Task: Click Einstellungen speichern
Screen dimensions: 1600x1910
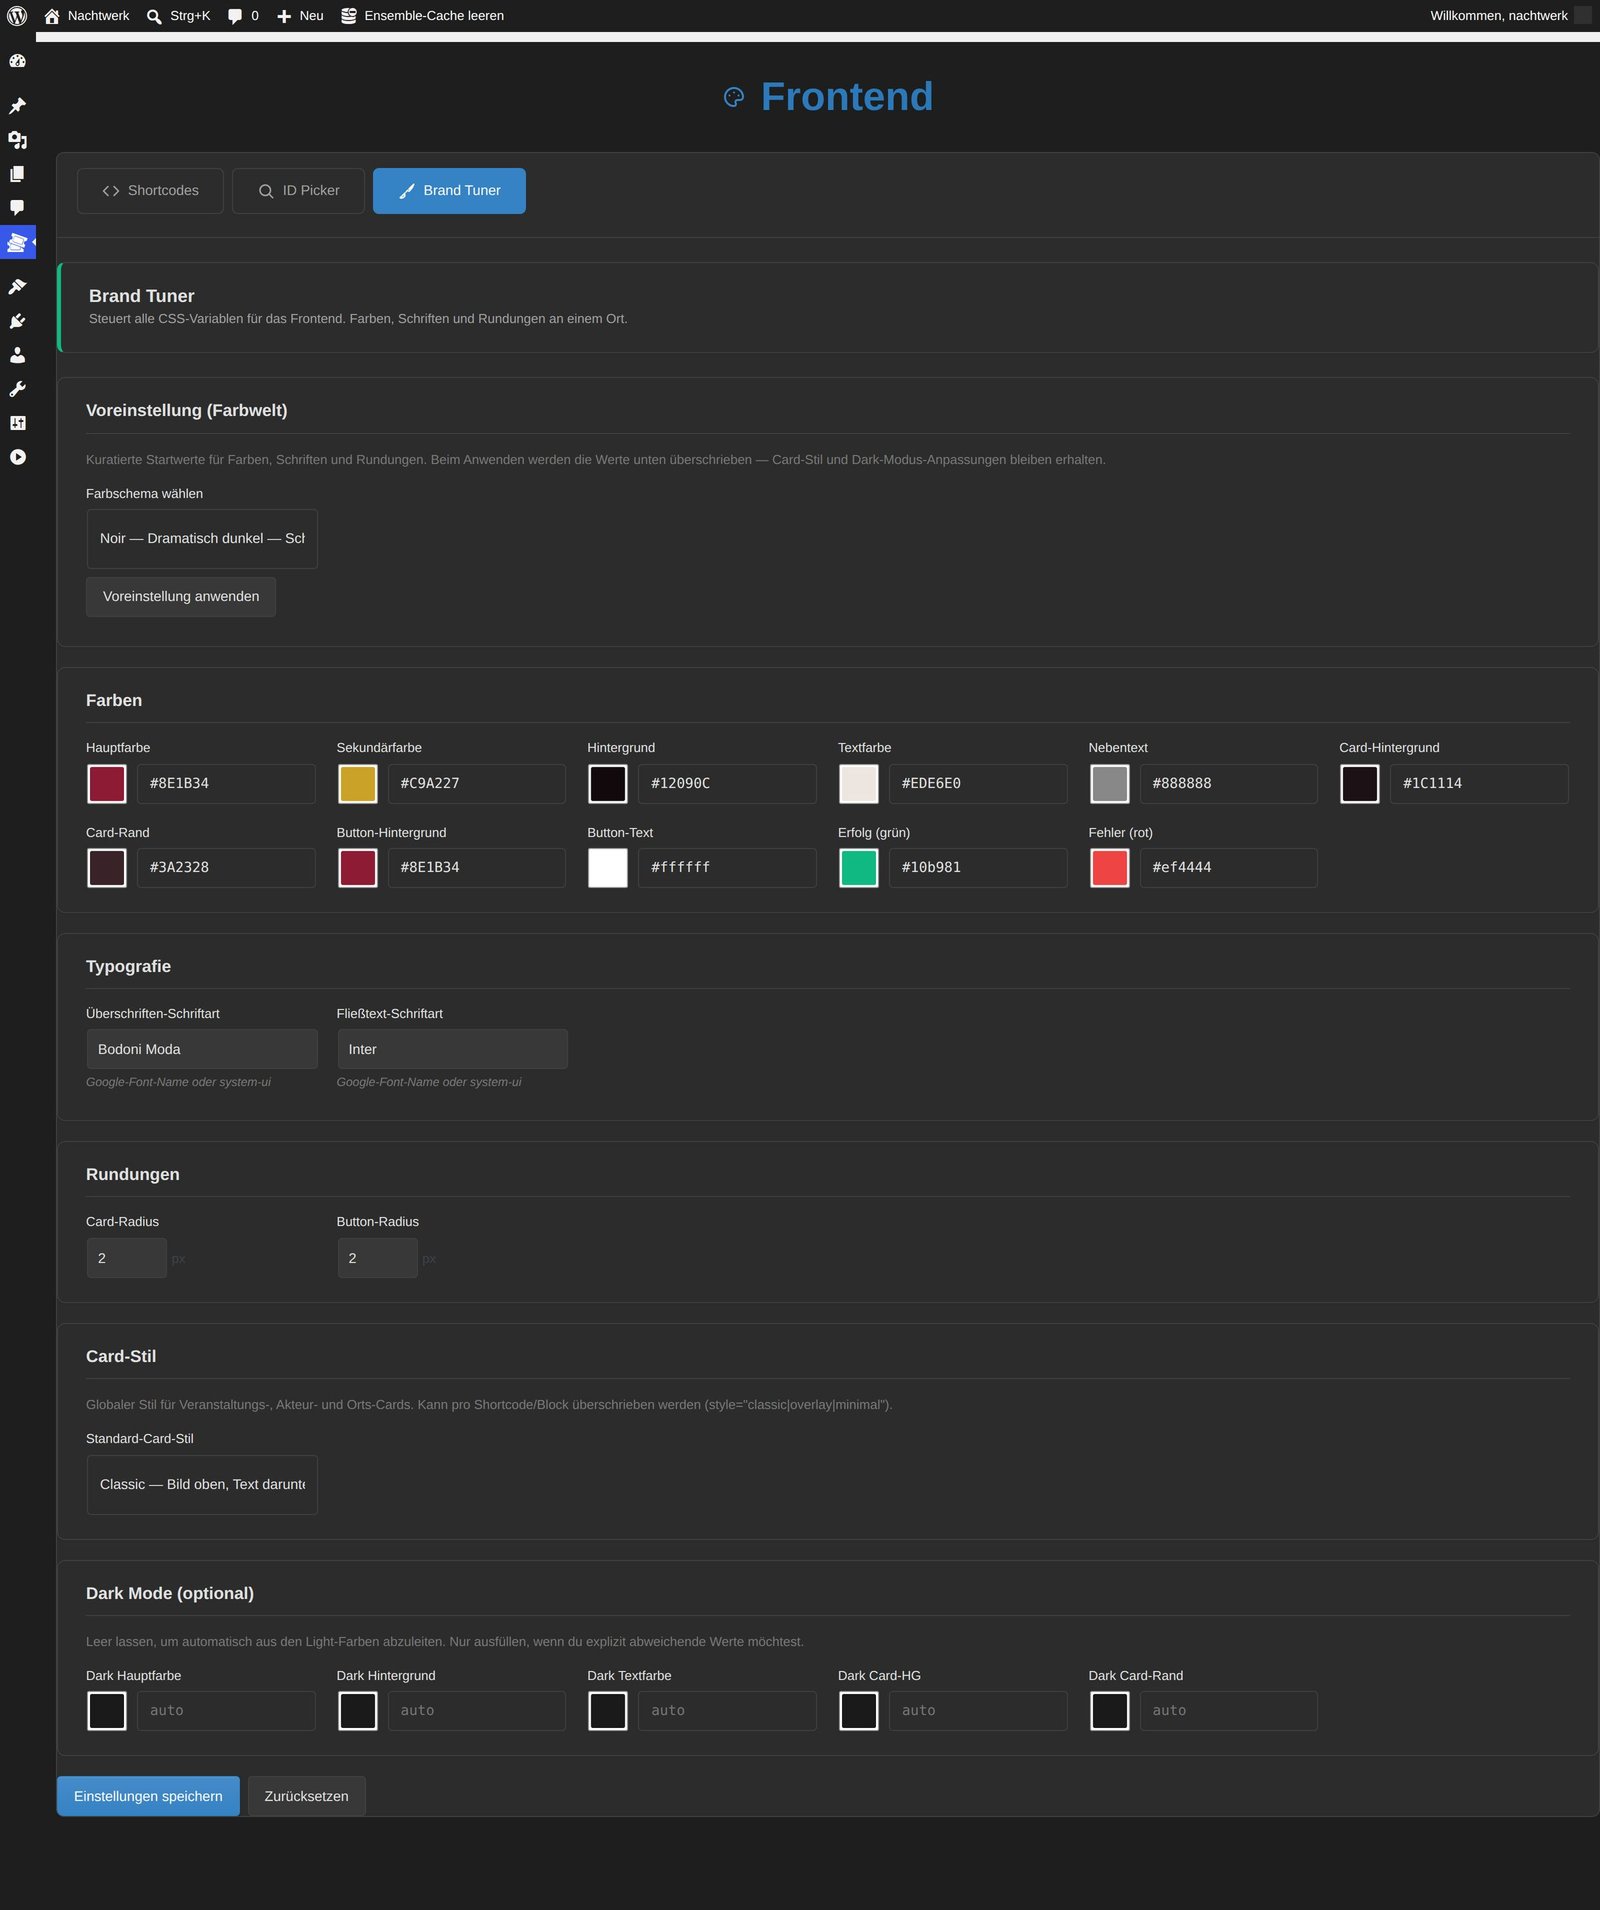Action: tap(148, 1797)
